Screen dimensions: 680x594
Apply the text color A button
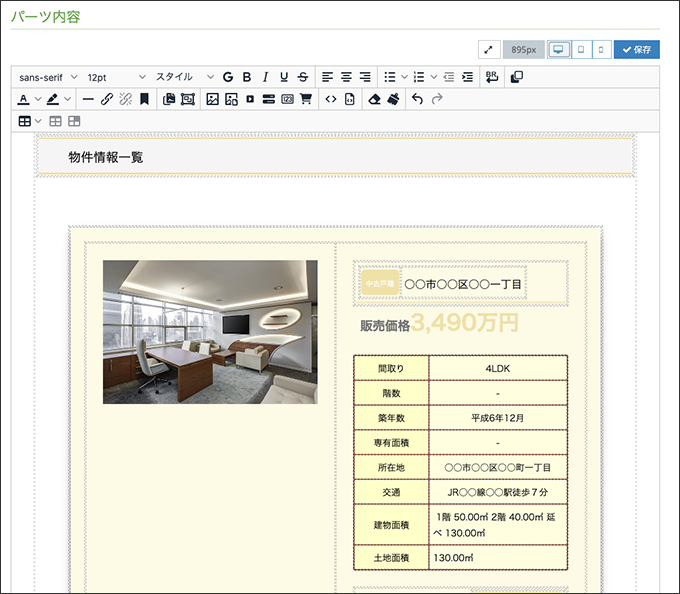click(x=23, y=99)
